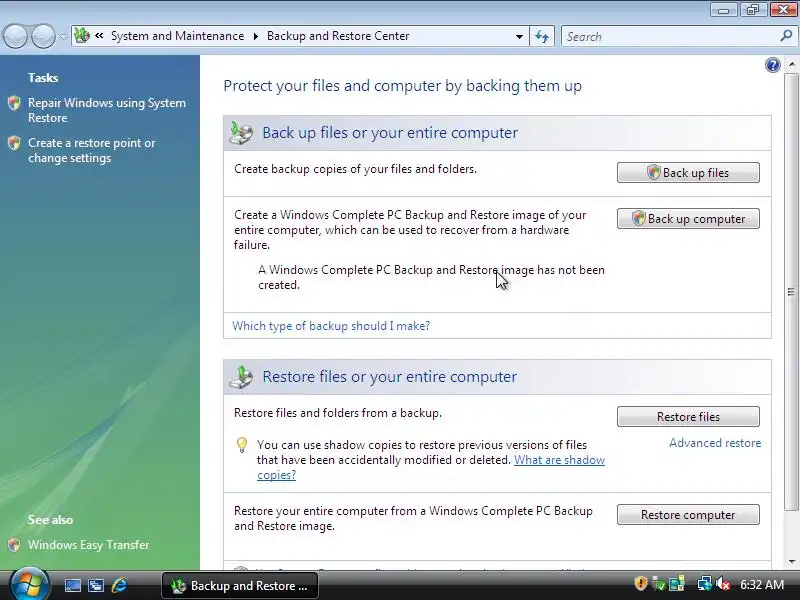The height and width of the screenshot is (600, 800).
Task: Click Back up files or your entire computer heading
Action: pos(390,133)
